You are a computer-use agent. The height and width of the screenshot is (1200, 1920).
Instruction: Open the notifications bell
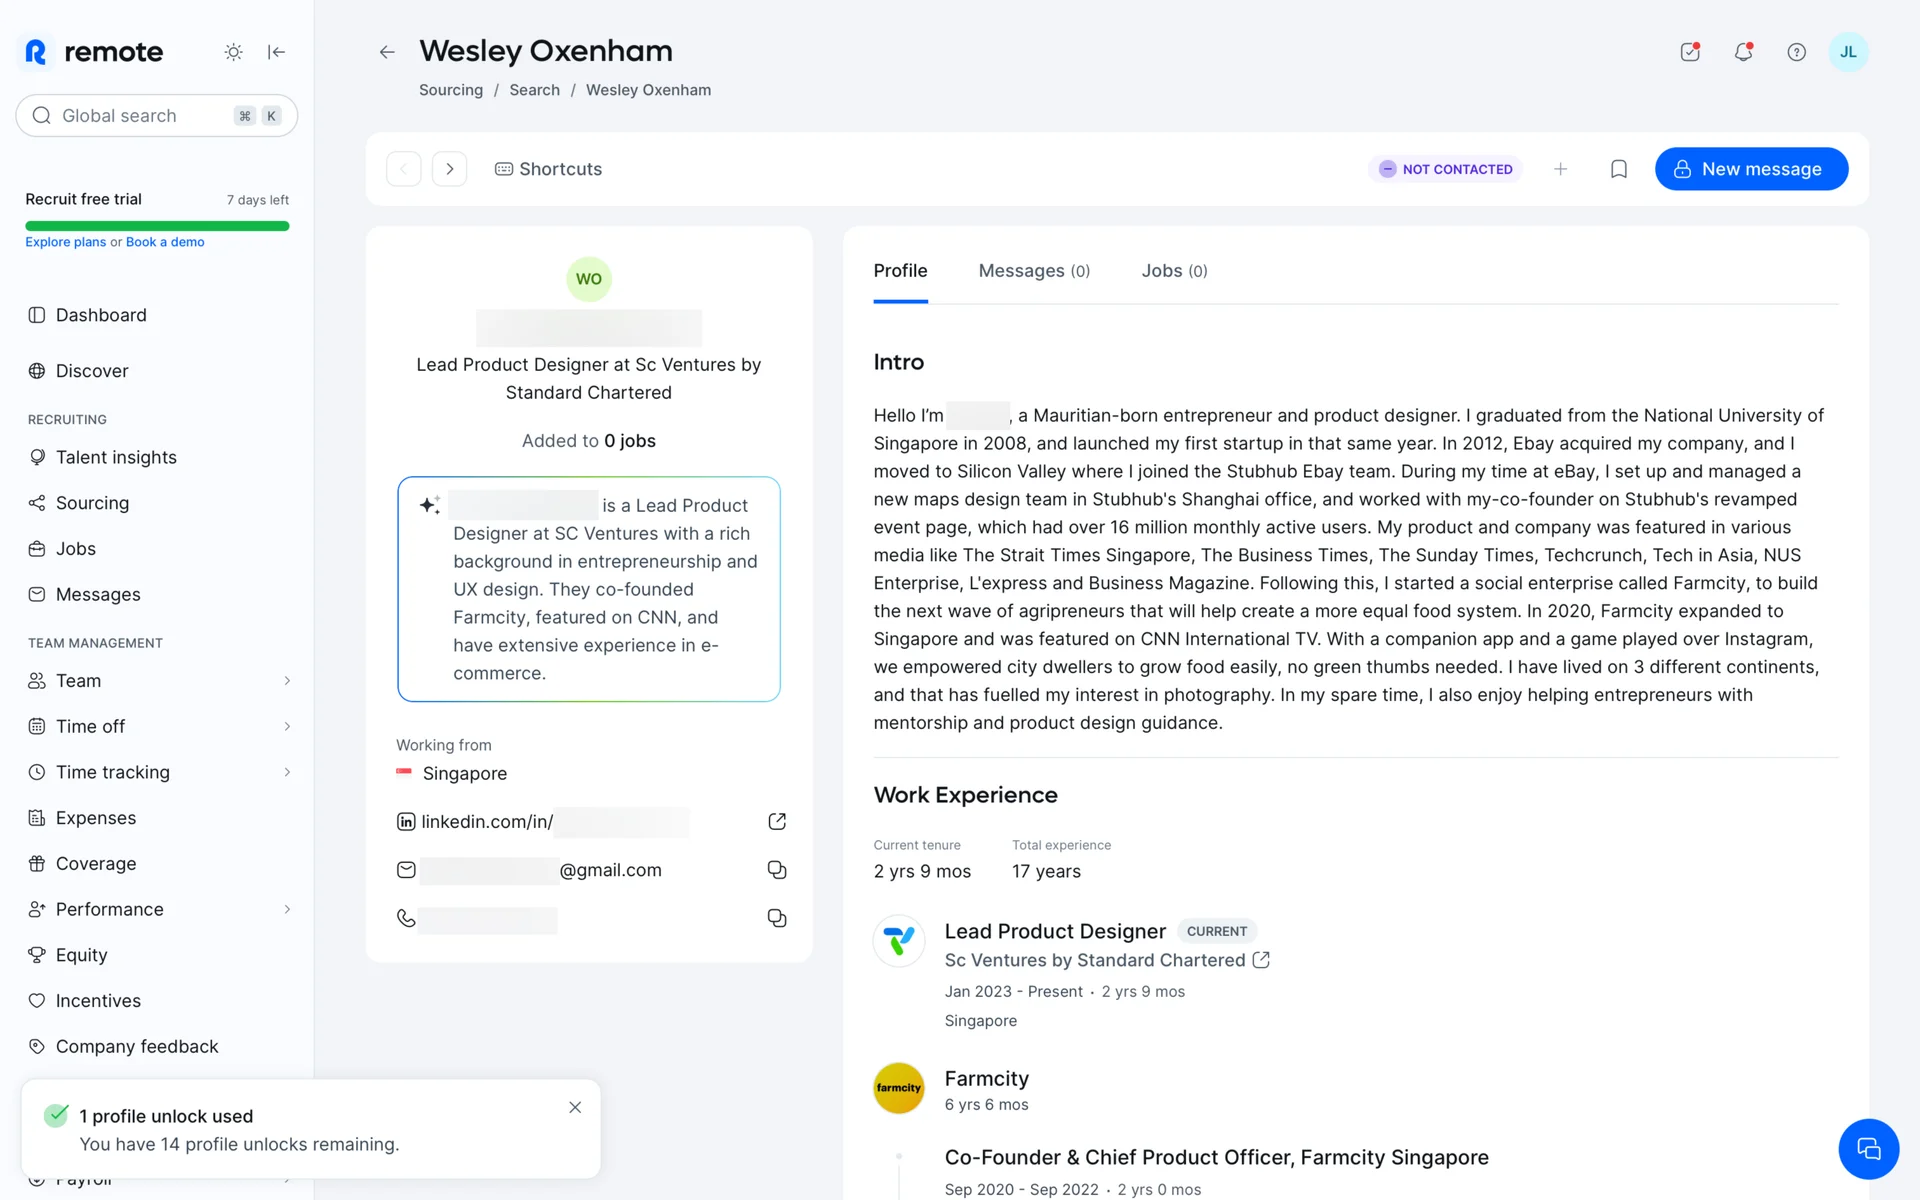pos(1743,52)
